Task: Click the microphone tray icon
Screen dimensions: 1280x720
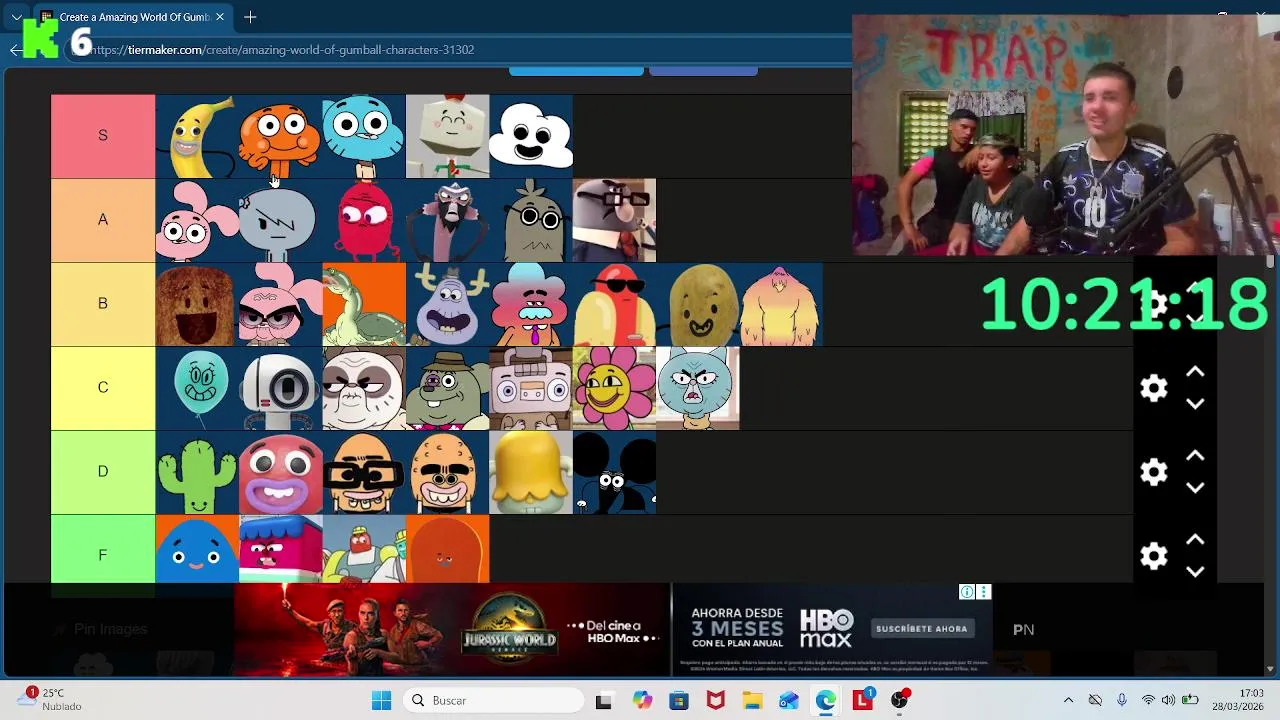Action: 1121,701
